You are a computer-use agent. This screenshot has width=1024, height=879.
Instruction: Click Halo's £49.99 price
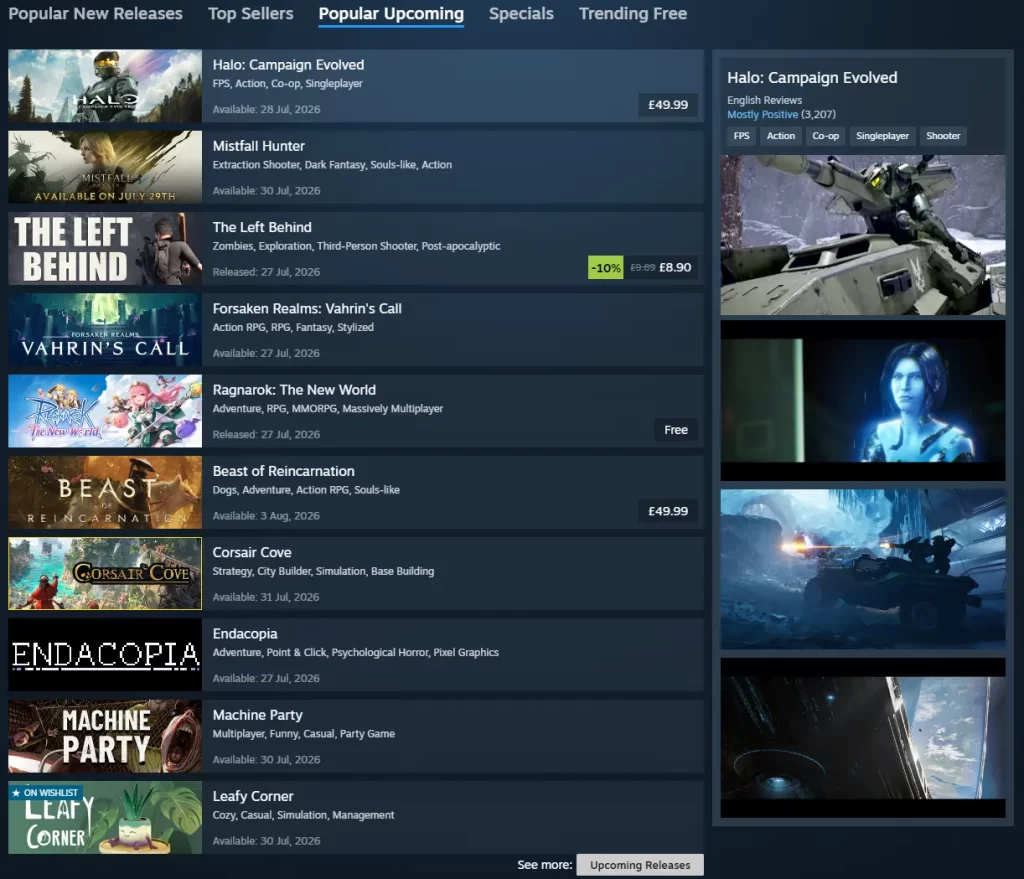pyautogui.click(x=667, y=104)
